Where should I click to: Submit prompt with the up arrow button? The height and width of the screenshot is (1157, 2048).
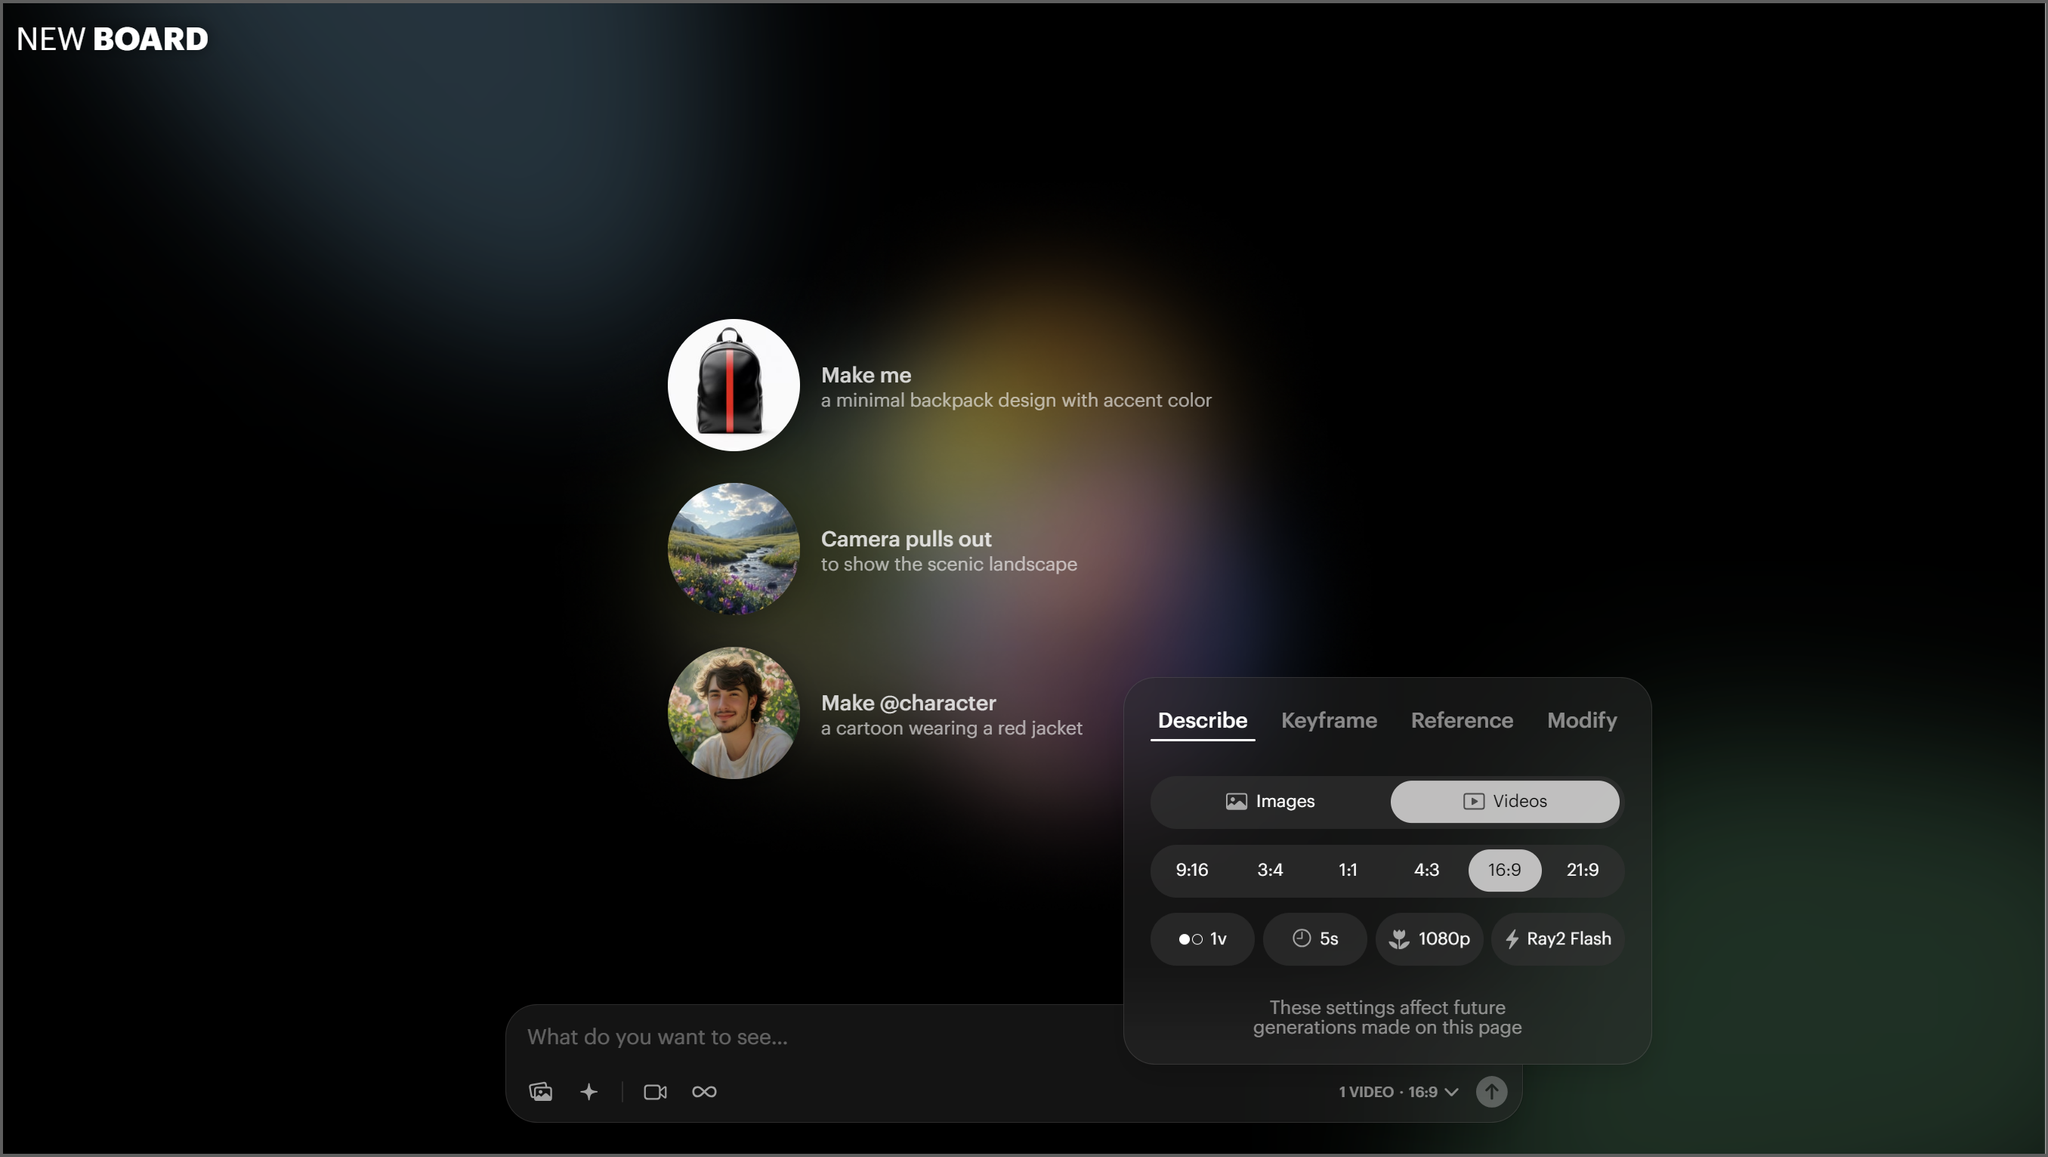click(x=1491, y=1091)
